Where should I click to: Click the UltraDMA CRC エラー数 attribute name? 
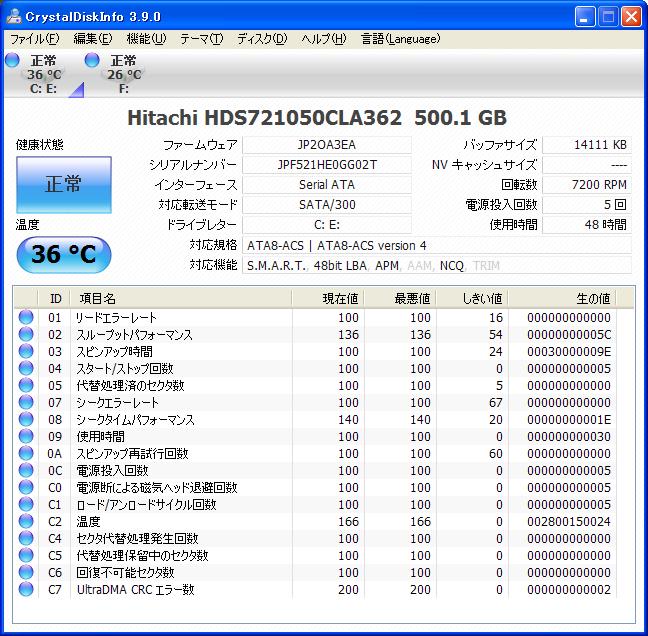136,590
